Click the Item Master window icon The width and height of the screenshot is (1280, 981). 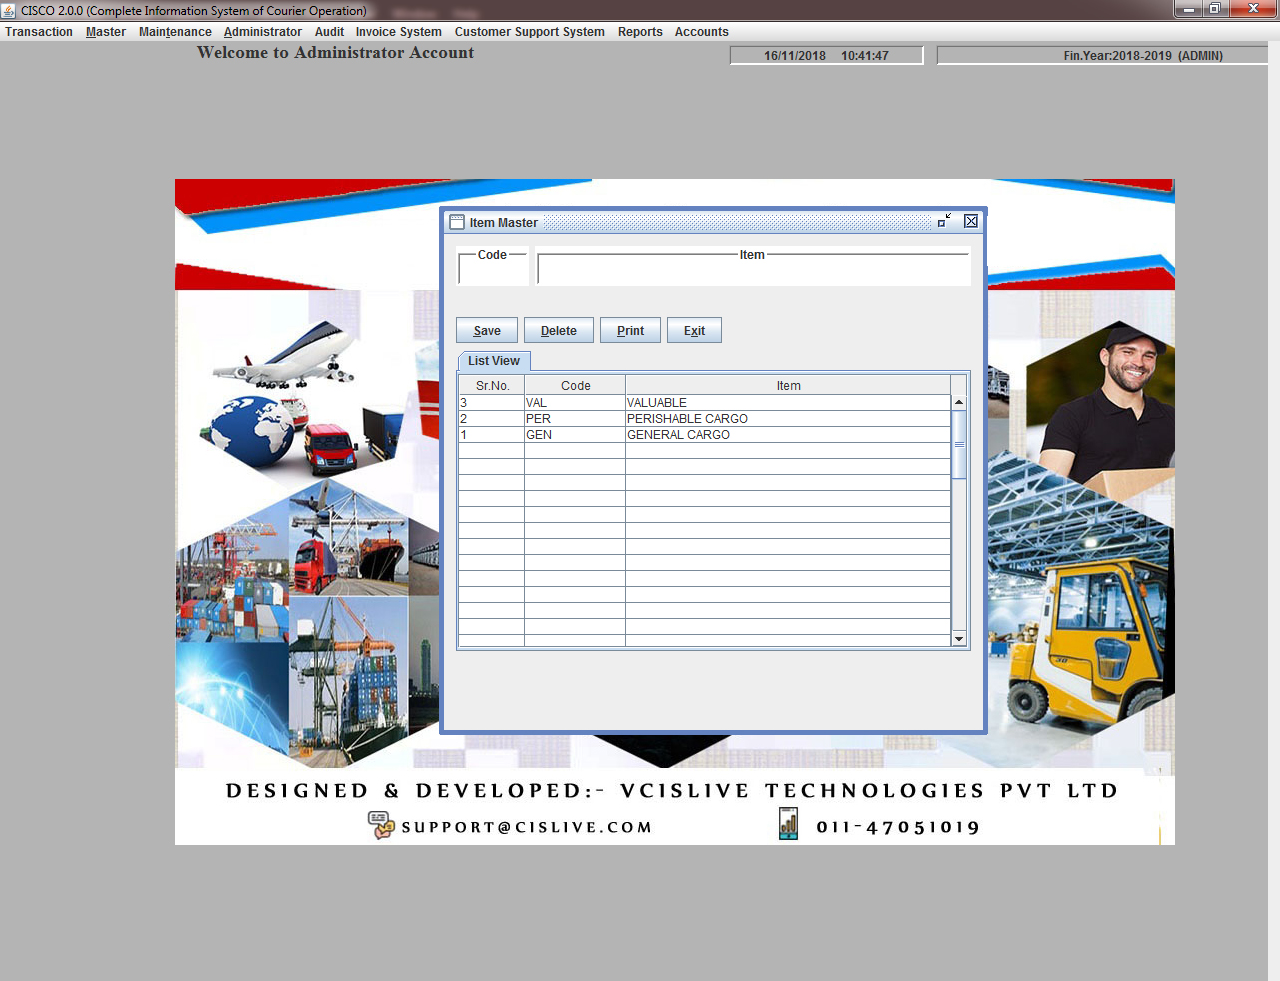[457, 222]
